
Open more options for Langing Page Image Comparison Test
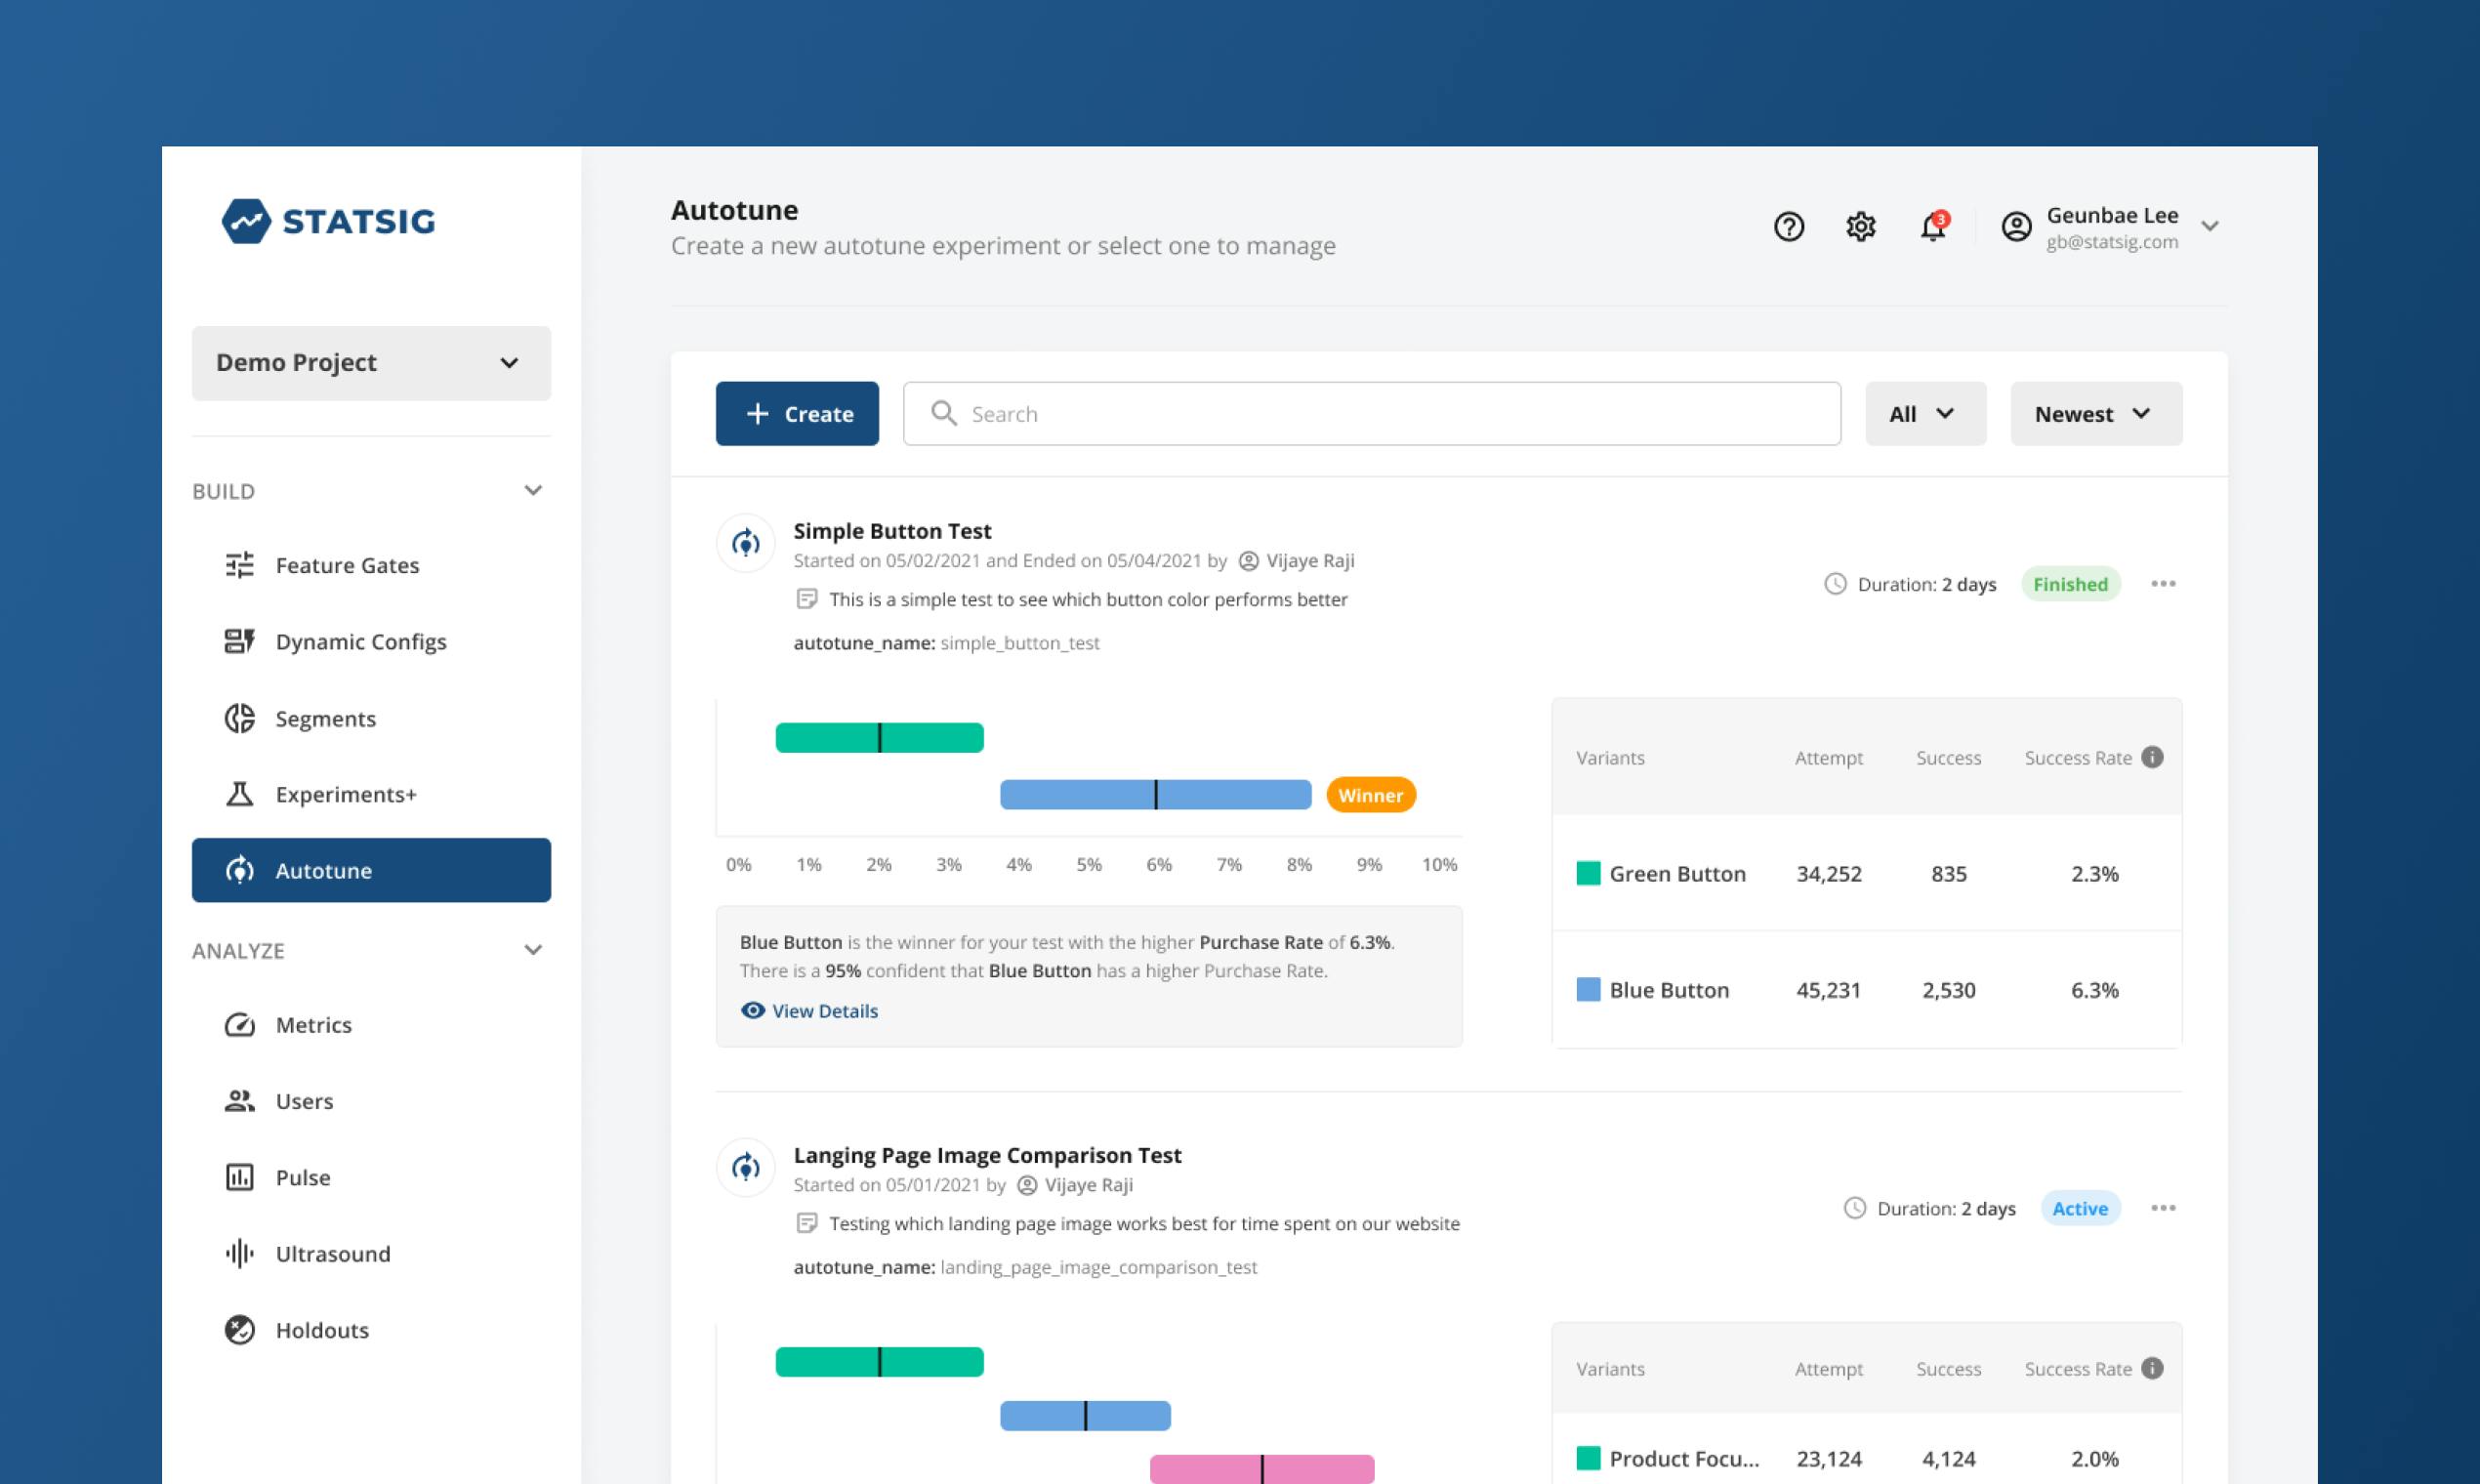2163,1208
